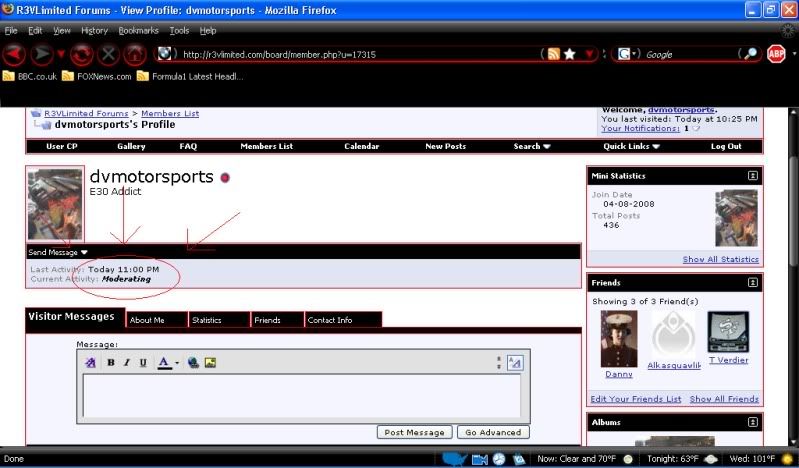Click the Go Advanced button
The image size is (799, 468).
tap(493, 432)
